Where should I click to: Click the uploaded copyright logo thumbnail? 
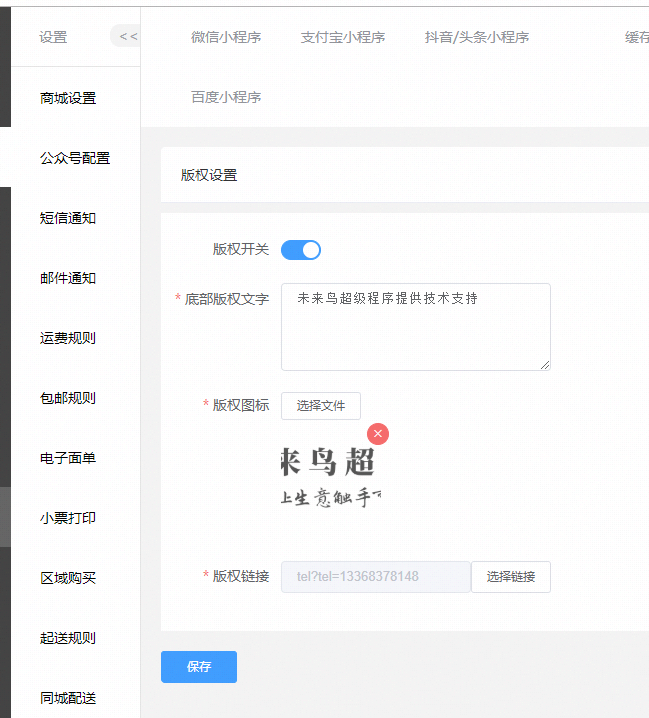point(330,477)
